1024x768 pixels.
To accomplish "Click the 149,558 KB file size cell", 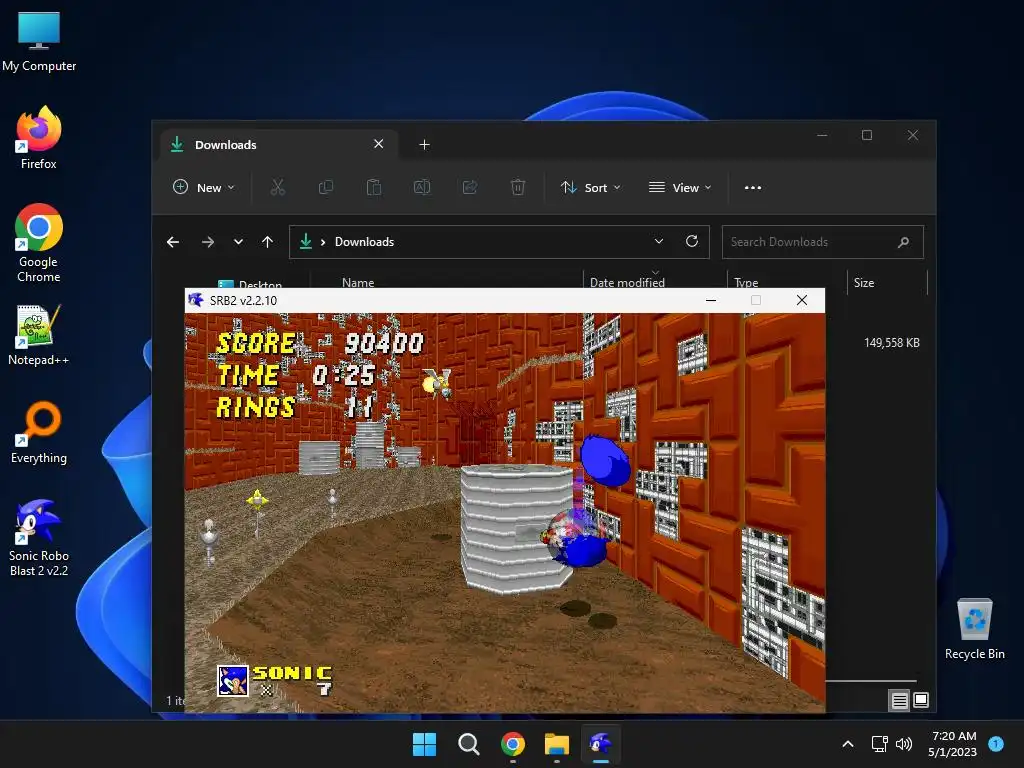I will pyautogui.click(x=891, y=343).
